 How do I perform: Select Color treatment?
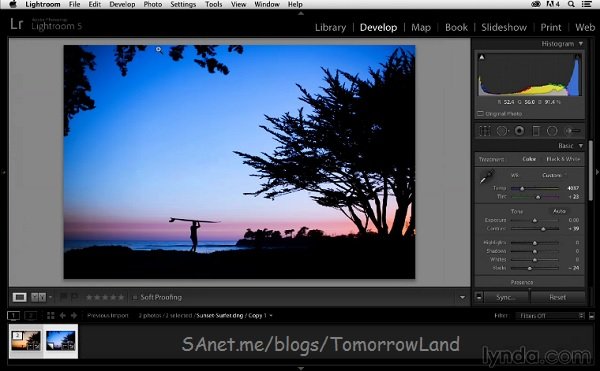(529, 159)
